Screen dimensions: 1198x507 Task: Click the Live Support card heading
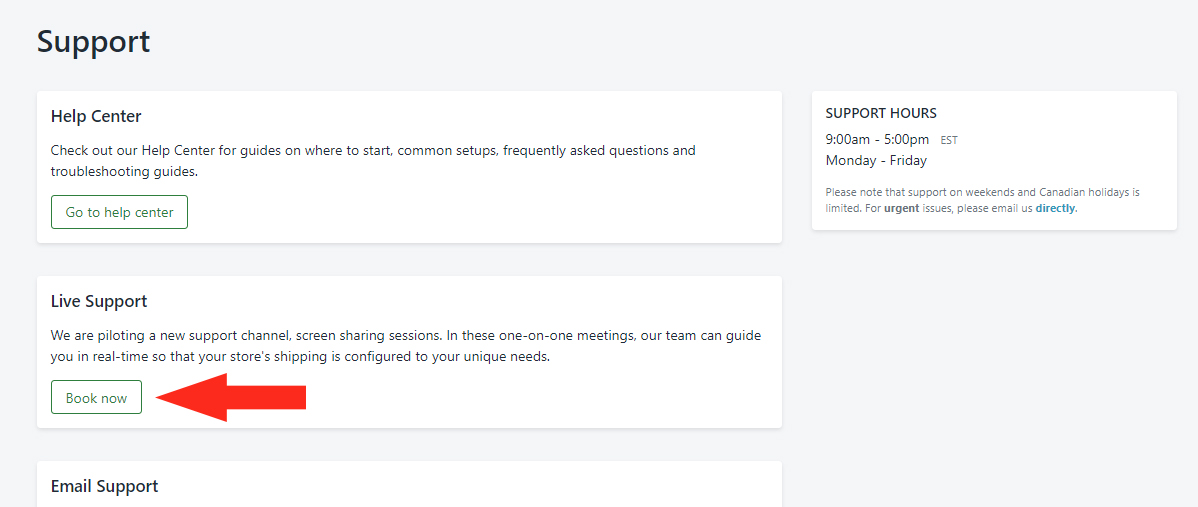click(99, 301)
